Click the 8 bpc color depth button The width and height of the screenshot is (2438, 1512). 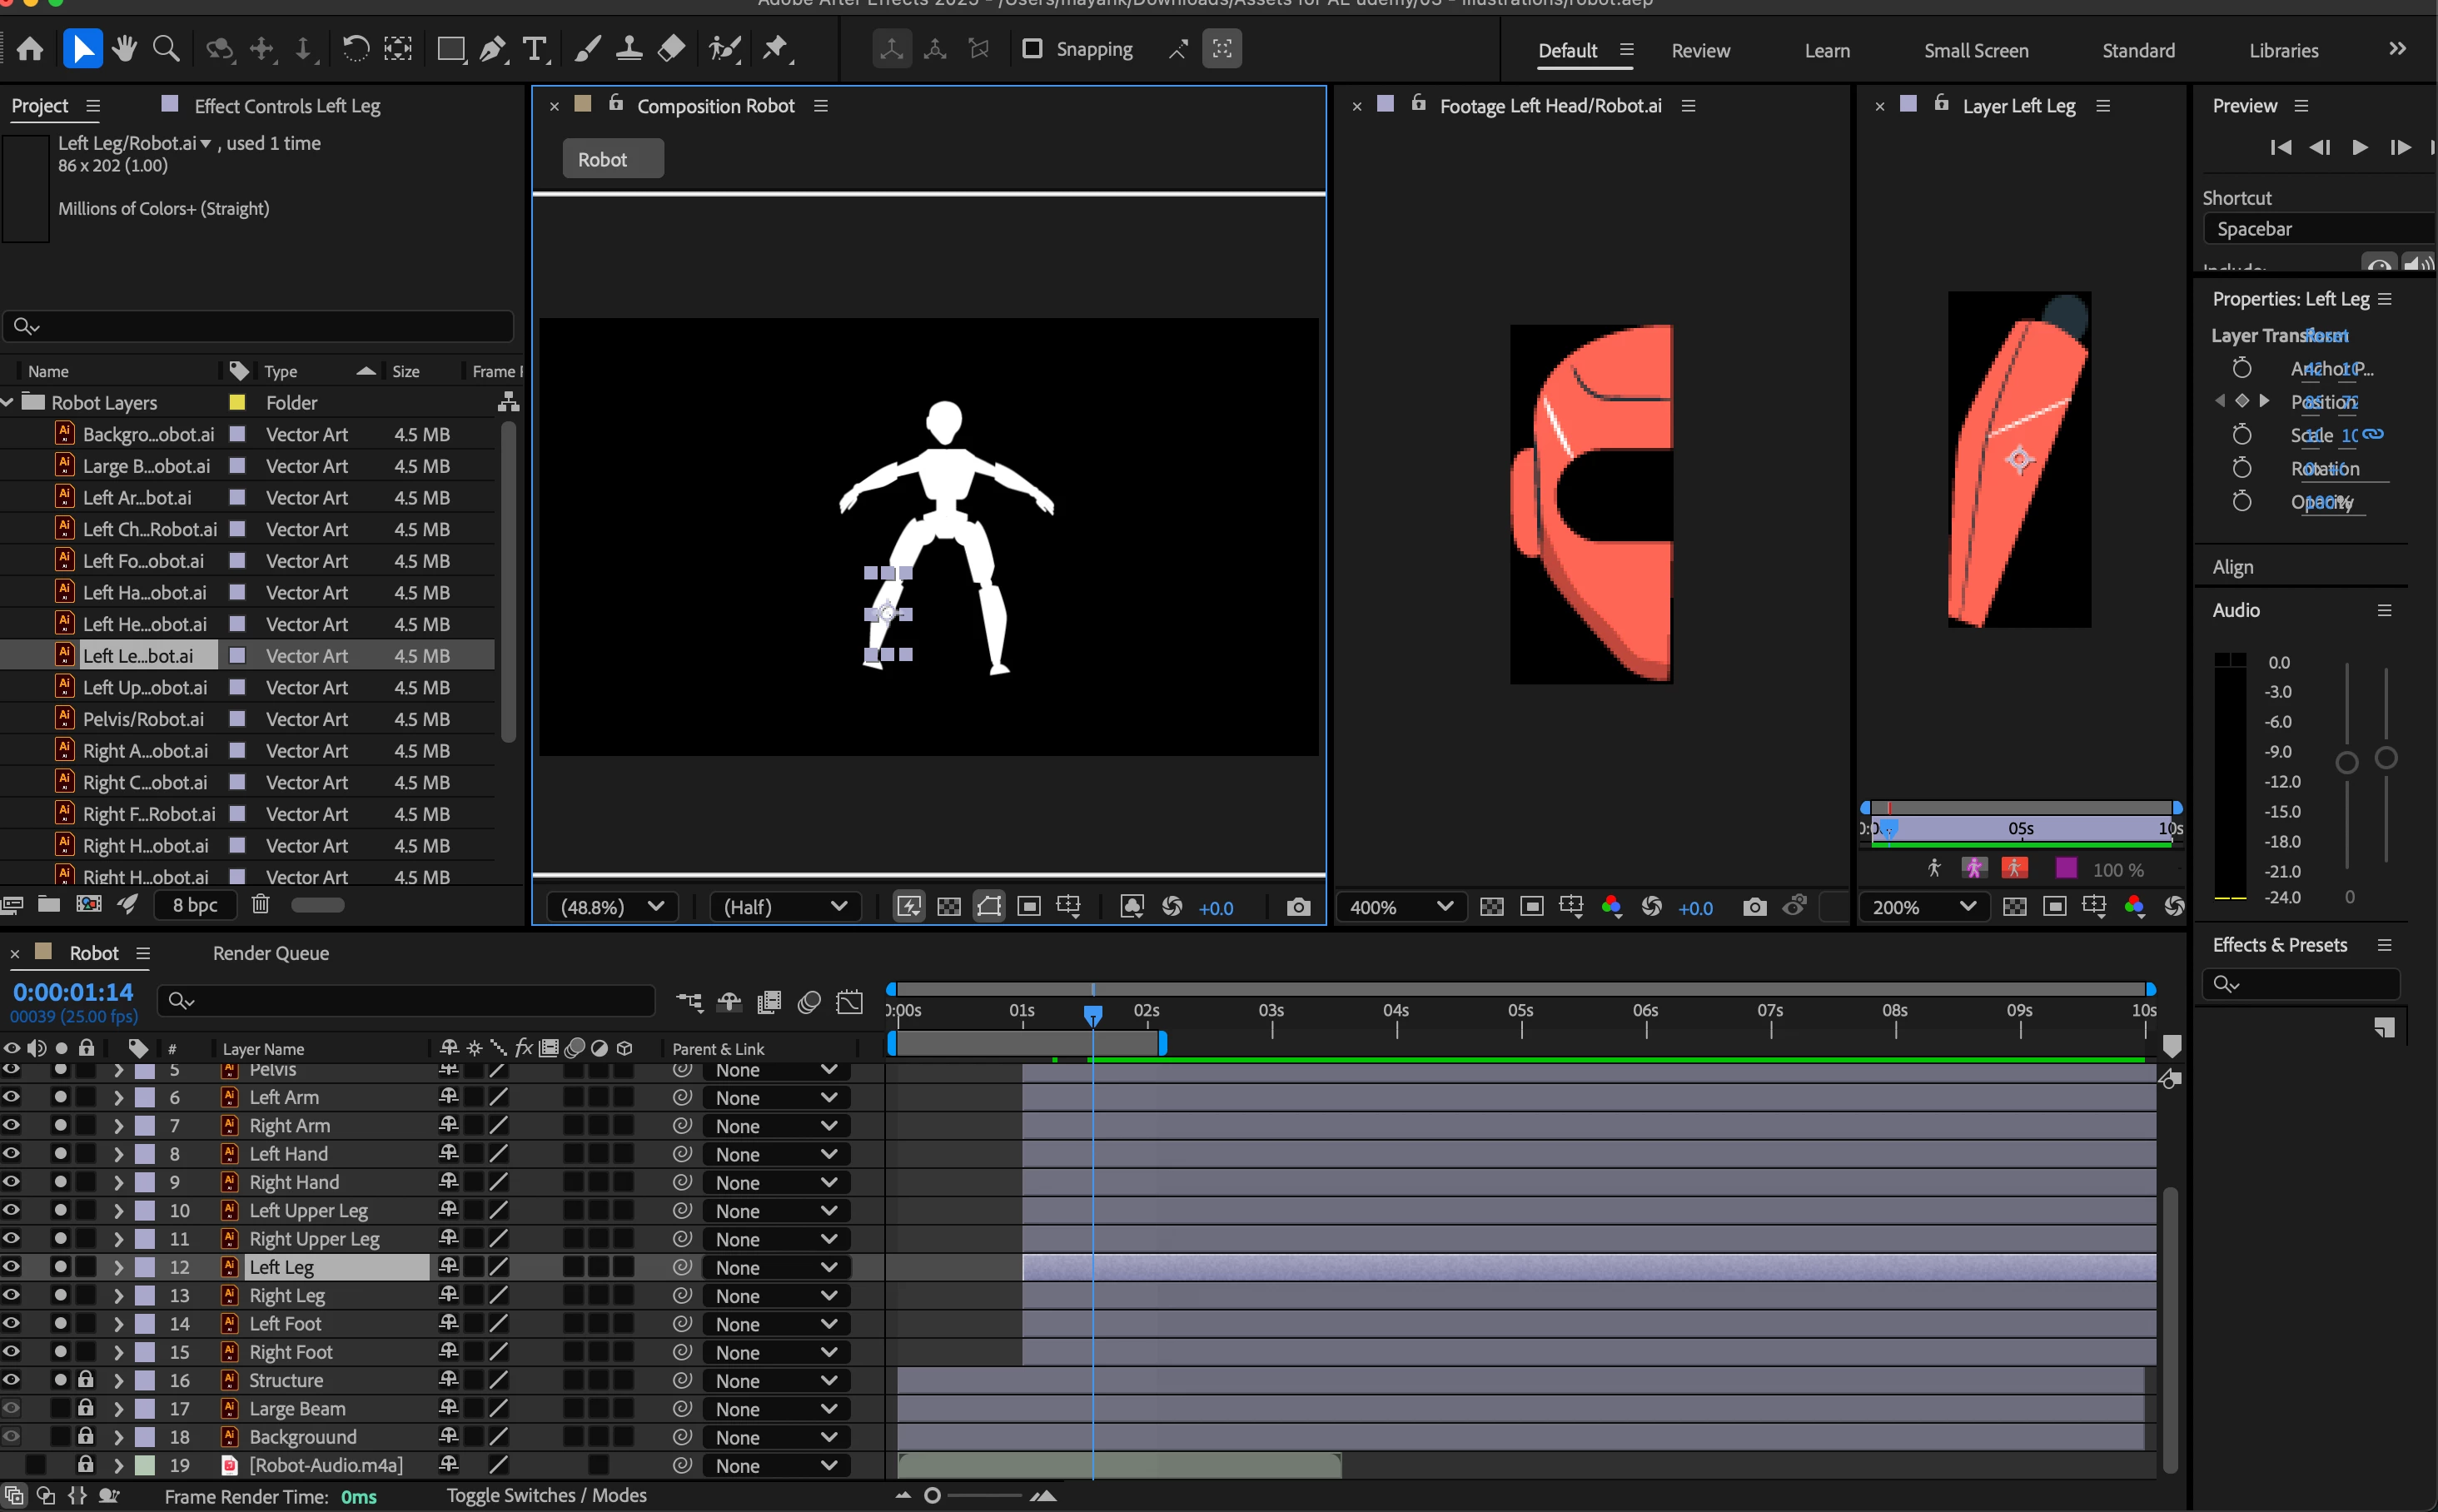195,905
